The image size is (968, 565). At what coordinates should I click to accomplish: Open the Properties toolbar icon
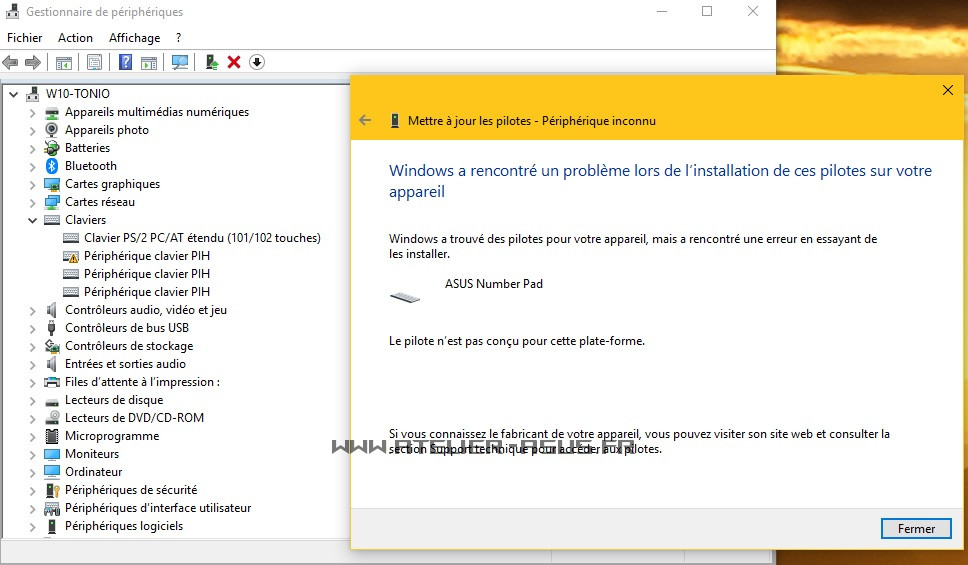point(94,62)
